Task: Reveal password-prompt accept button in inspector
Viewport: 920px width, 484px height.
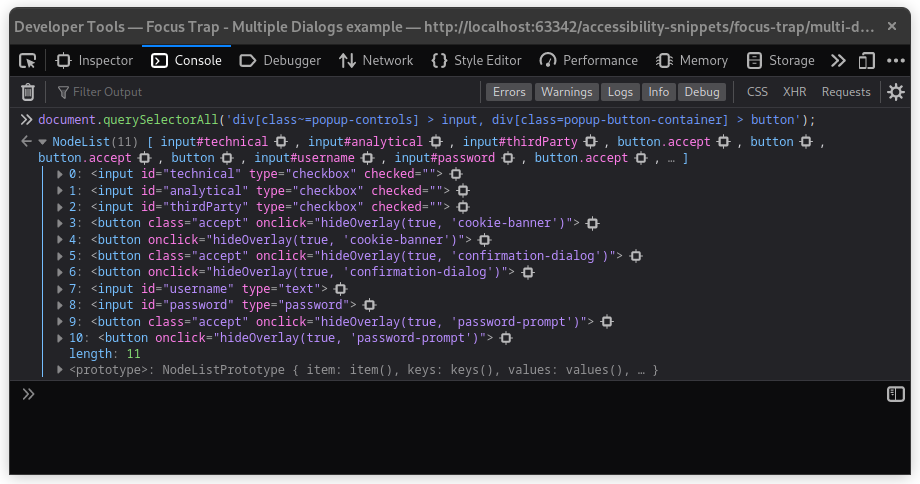Action: (x=607, y=322)
